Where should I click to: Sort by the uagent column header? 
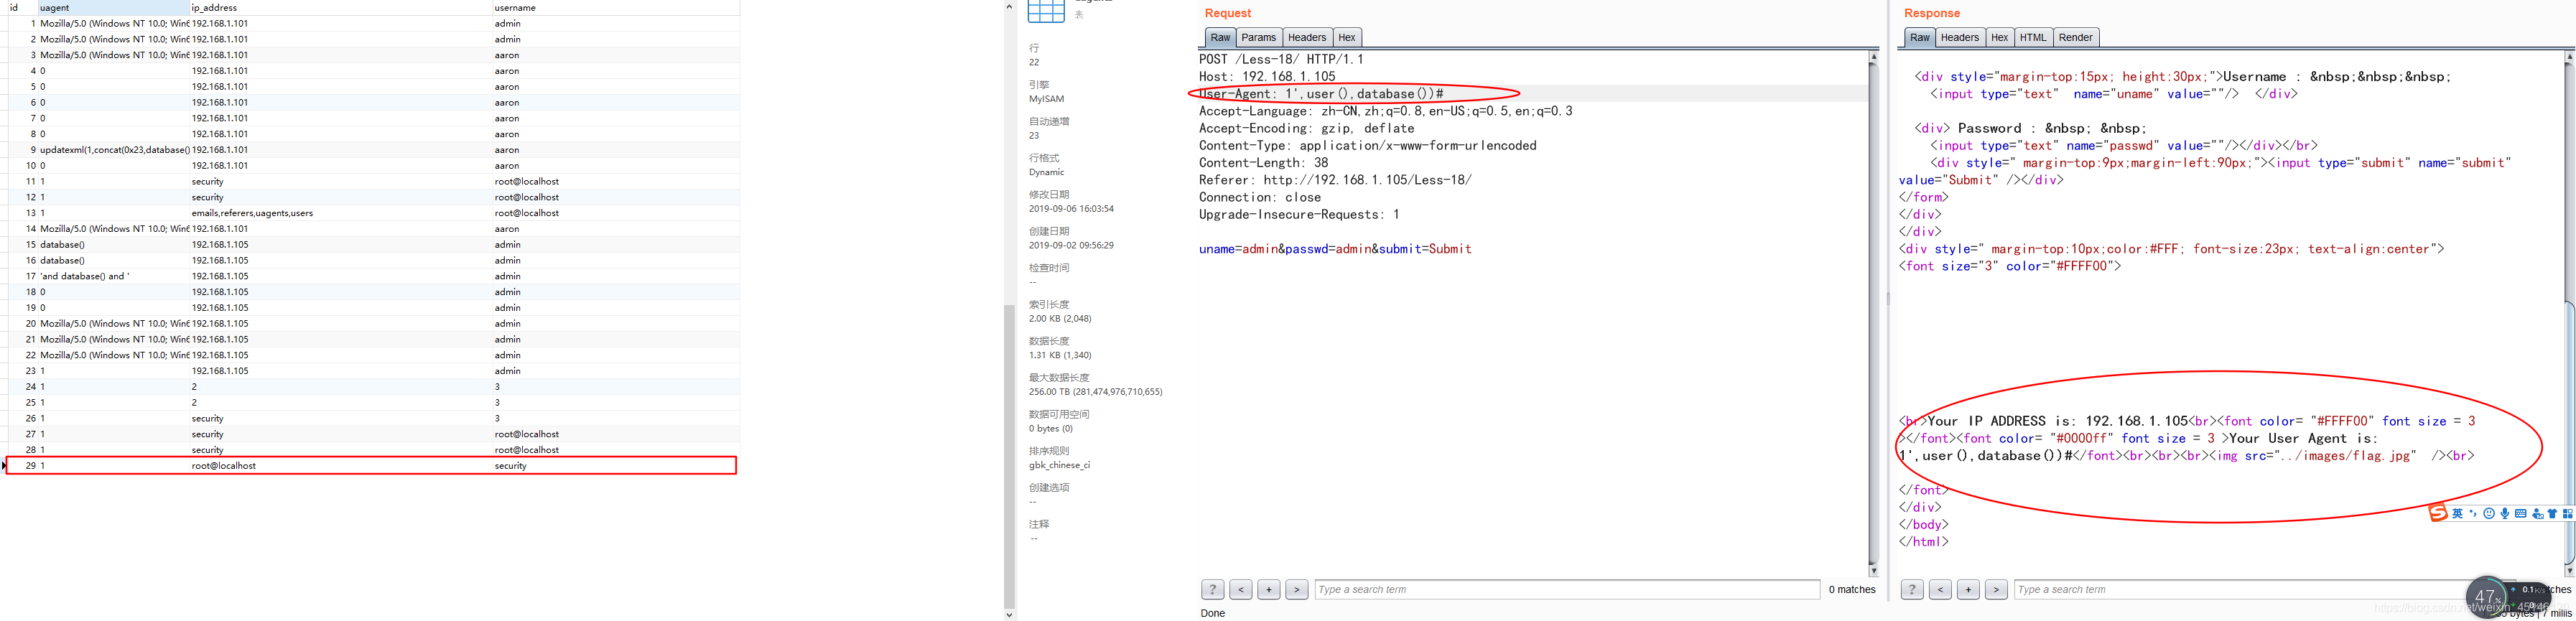pyautogui.click(x=113, y=7)
